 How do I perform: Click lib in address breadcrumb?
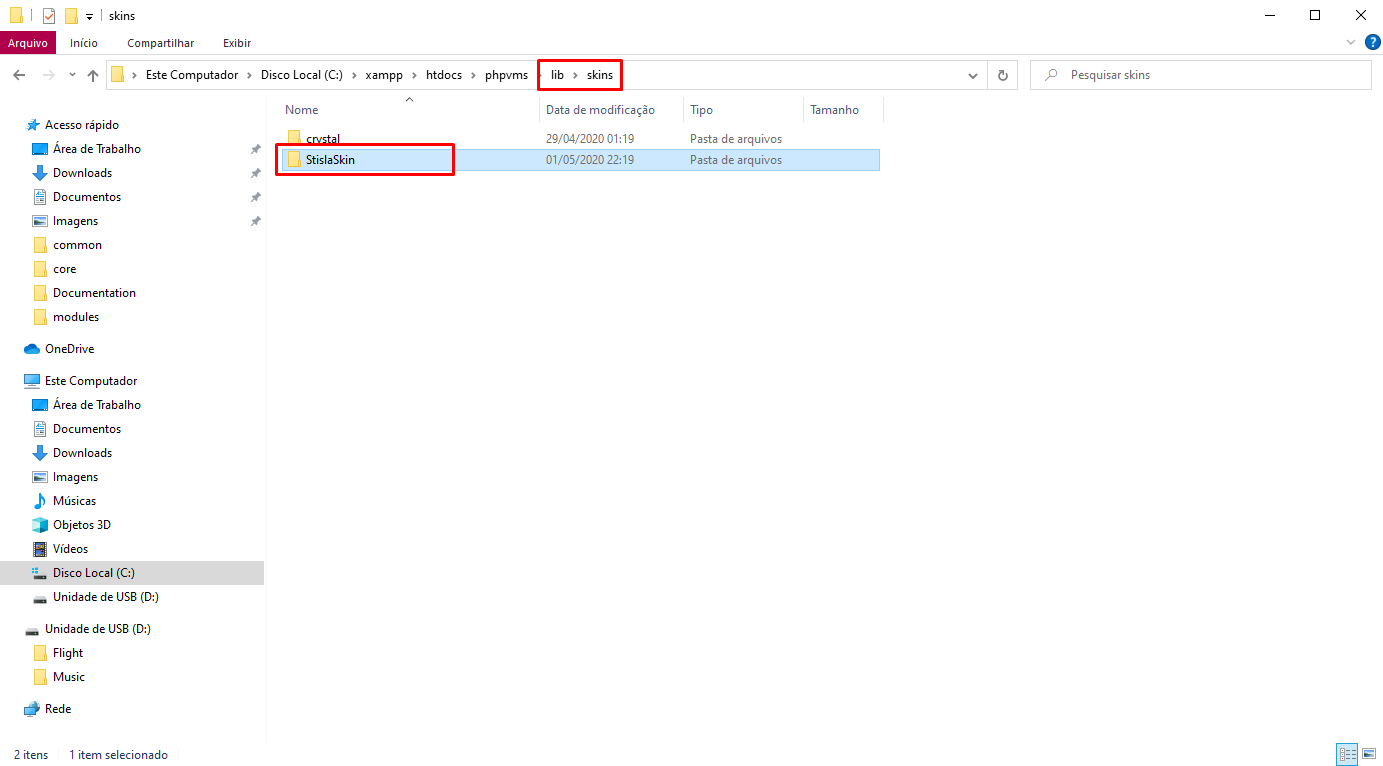coord(558,75)
